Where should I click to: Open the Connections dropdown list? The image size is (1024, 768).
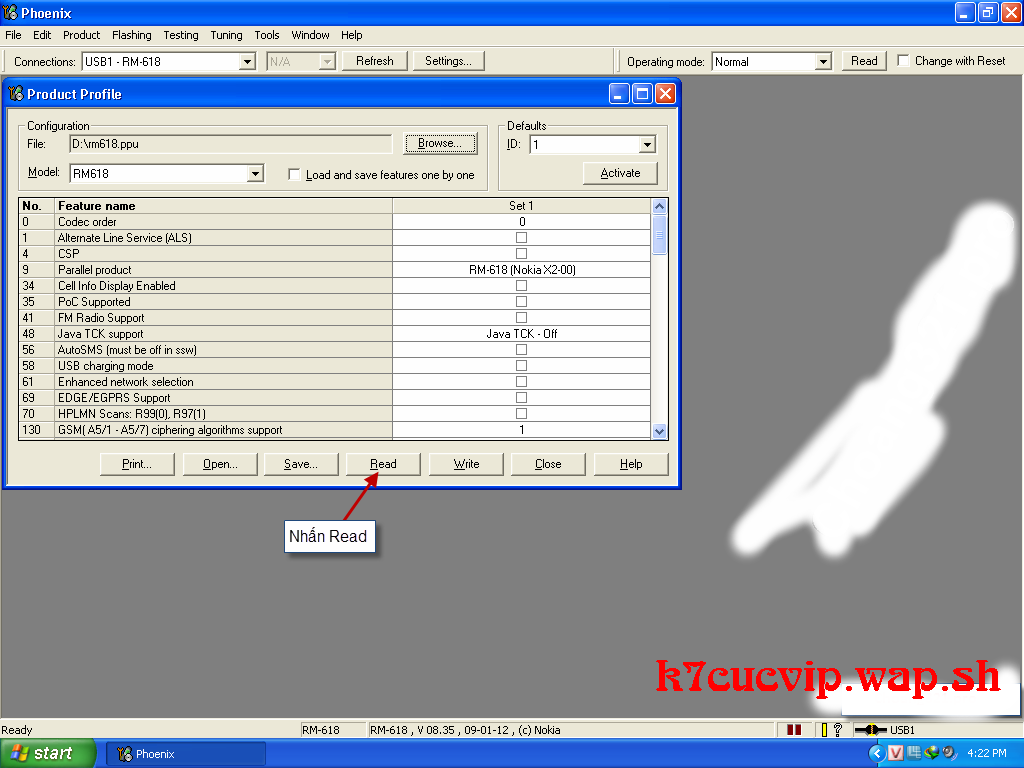(245, 61)
